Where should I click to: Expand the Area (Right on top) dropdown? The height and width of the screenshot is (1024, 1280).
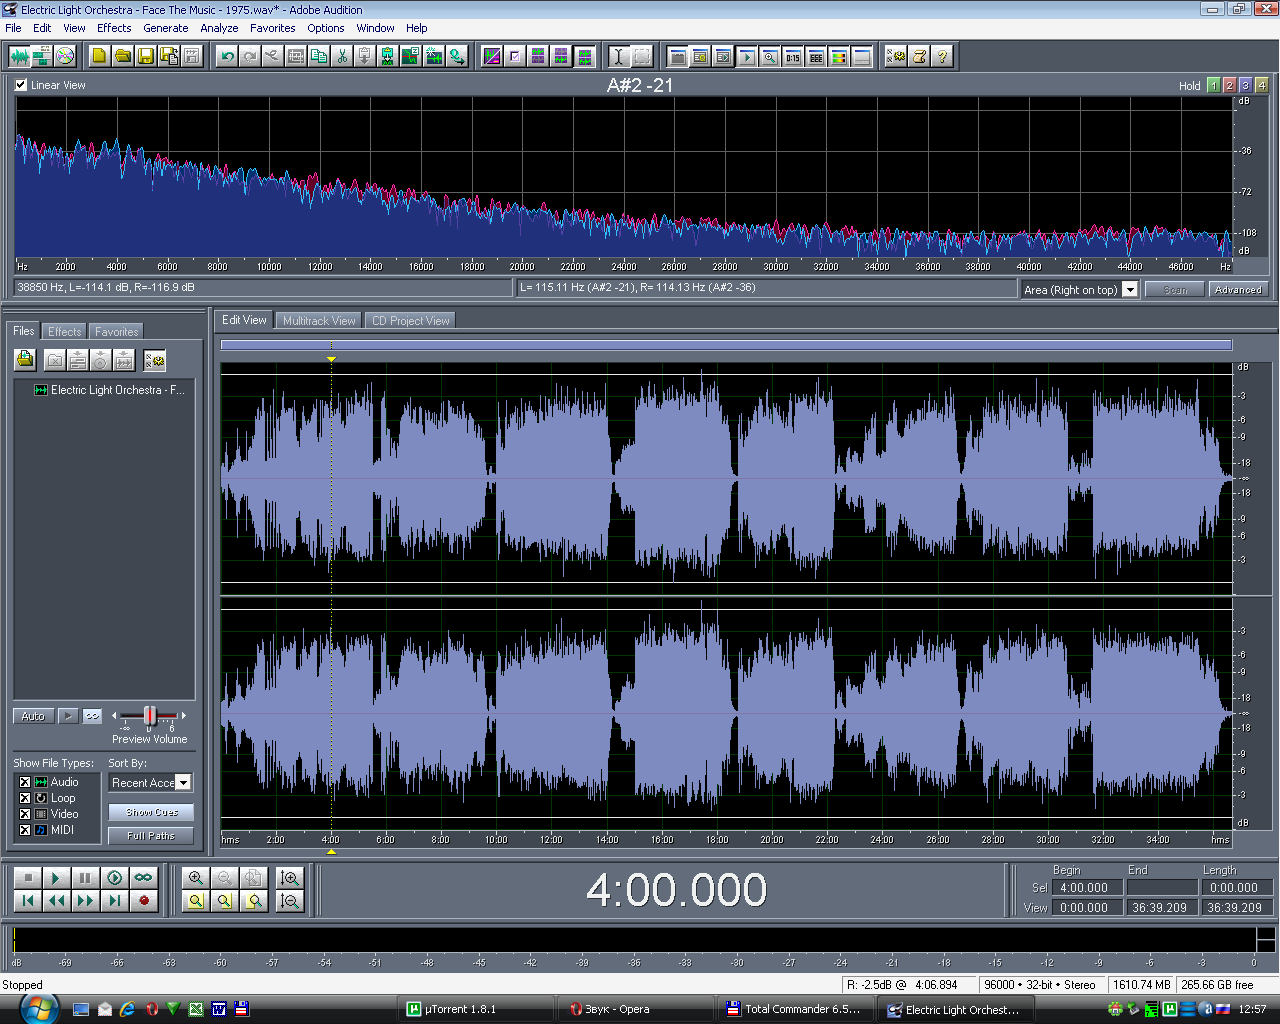pos(1130,290)
